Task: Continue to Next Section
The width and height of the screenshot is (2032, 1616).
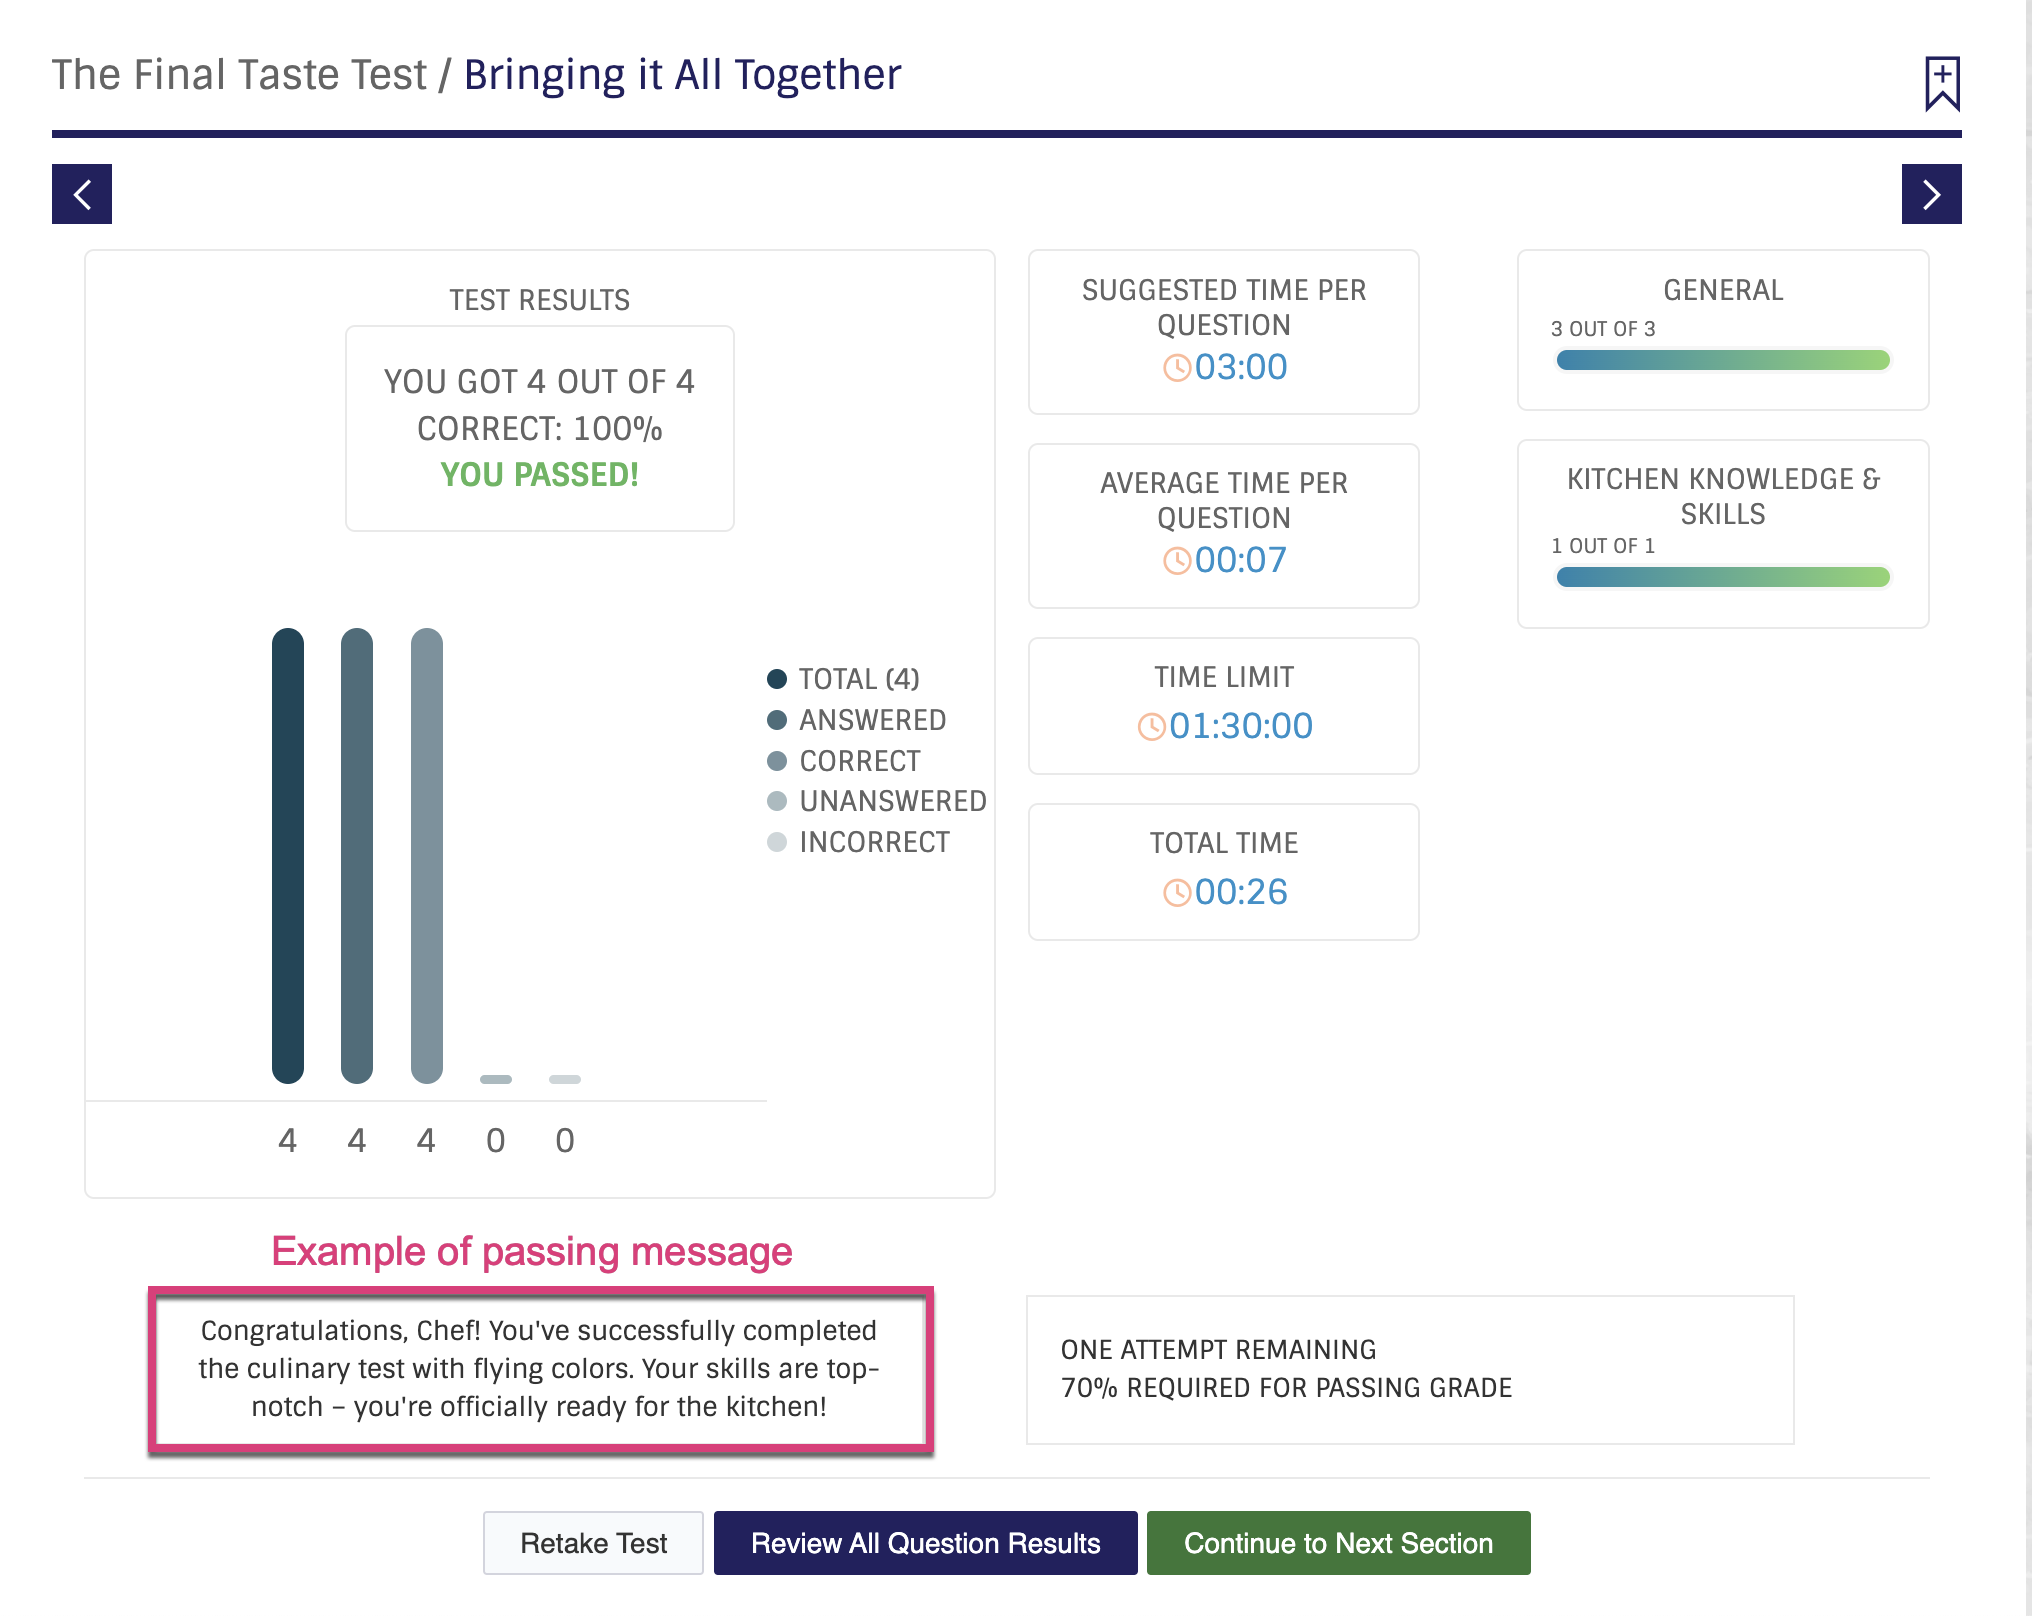Action: 1338,1543
